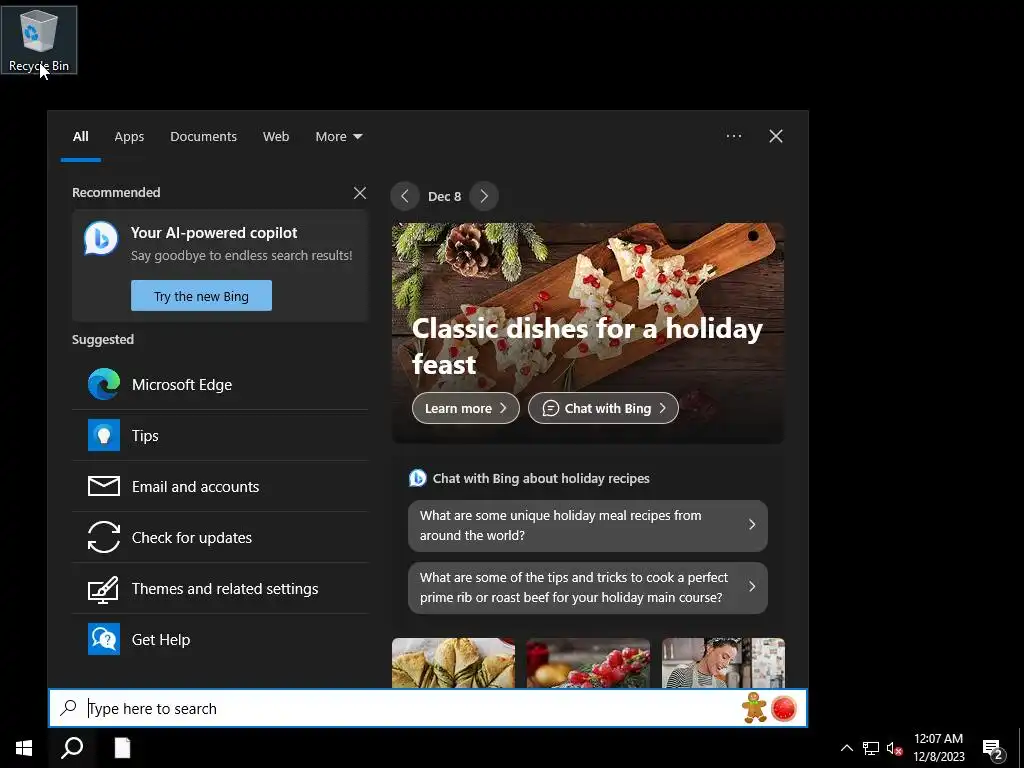Open the Tips app icon
The image size is (1024, 768).
[x=104, y=436]
